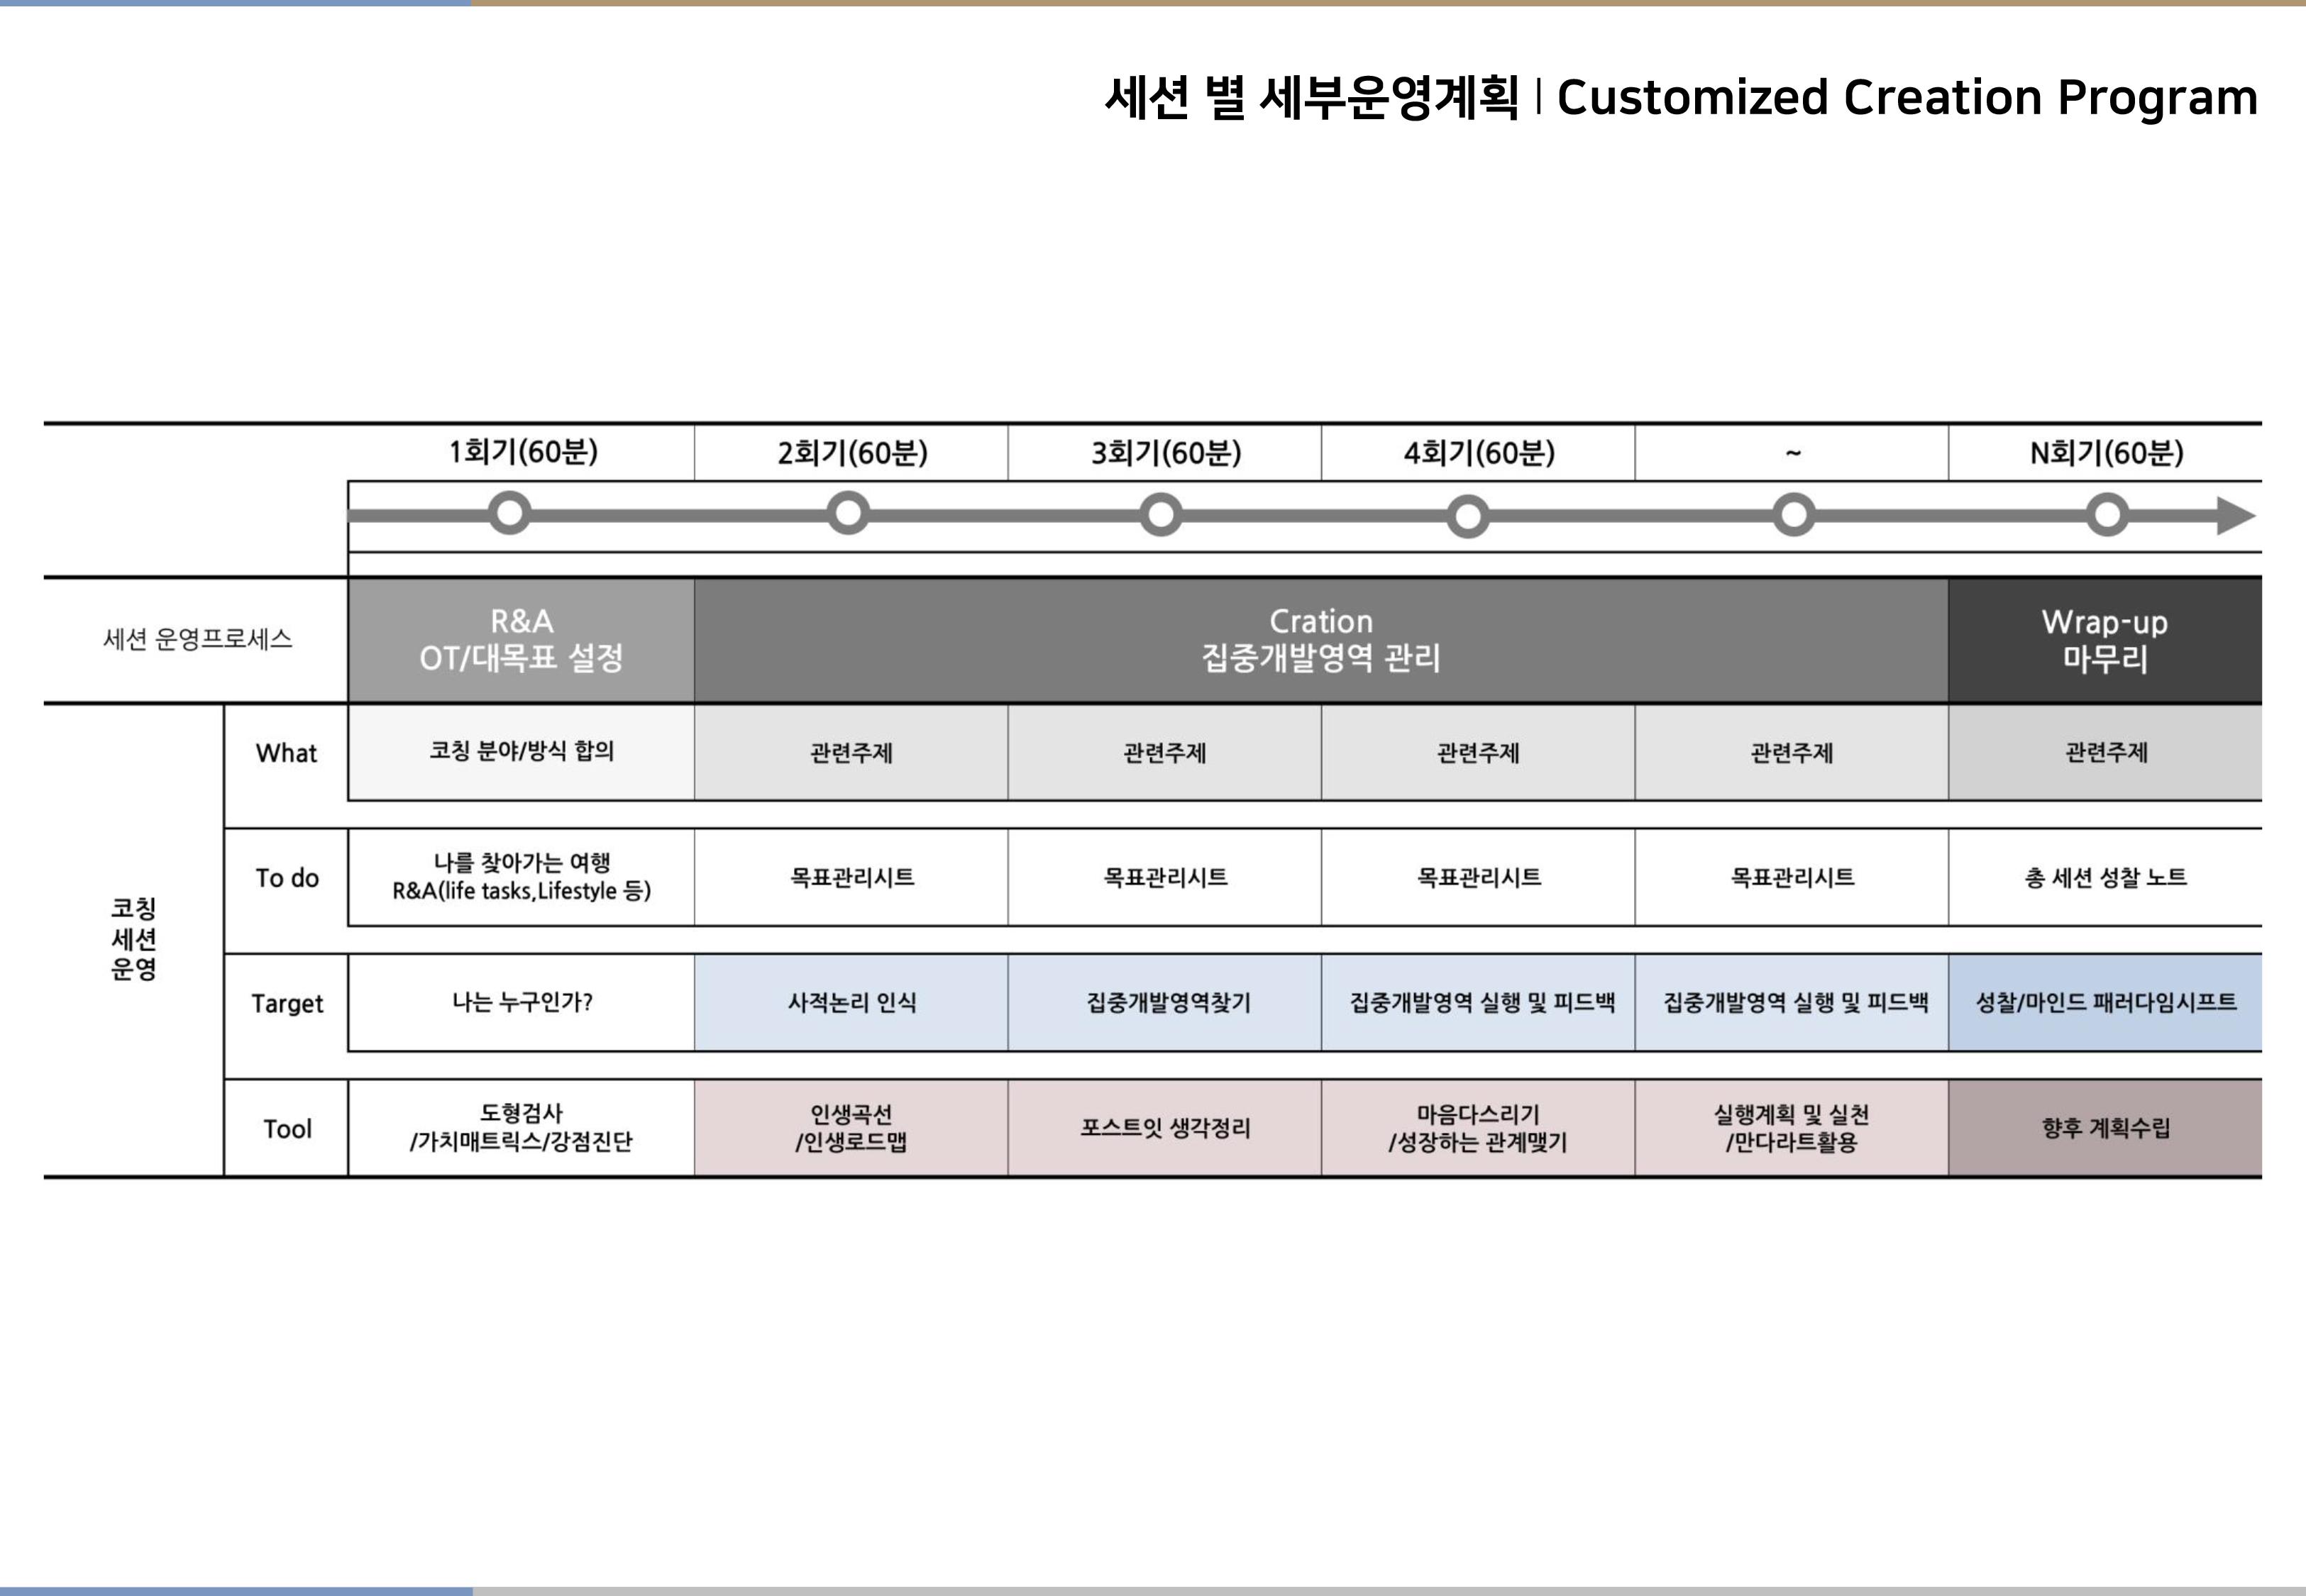Click the What row label
The image size is (2306, 1596).
click(x=286, y=753)
